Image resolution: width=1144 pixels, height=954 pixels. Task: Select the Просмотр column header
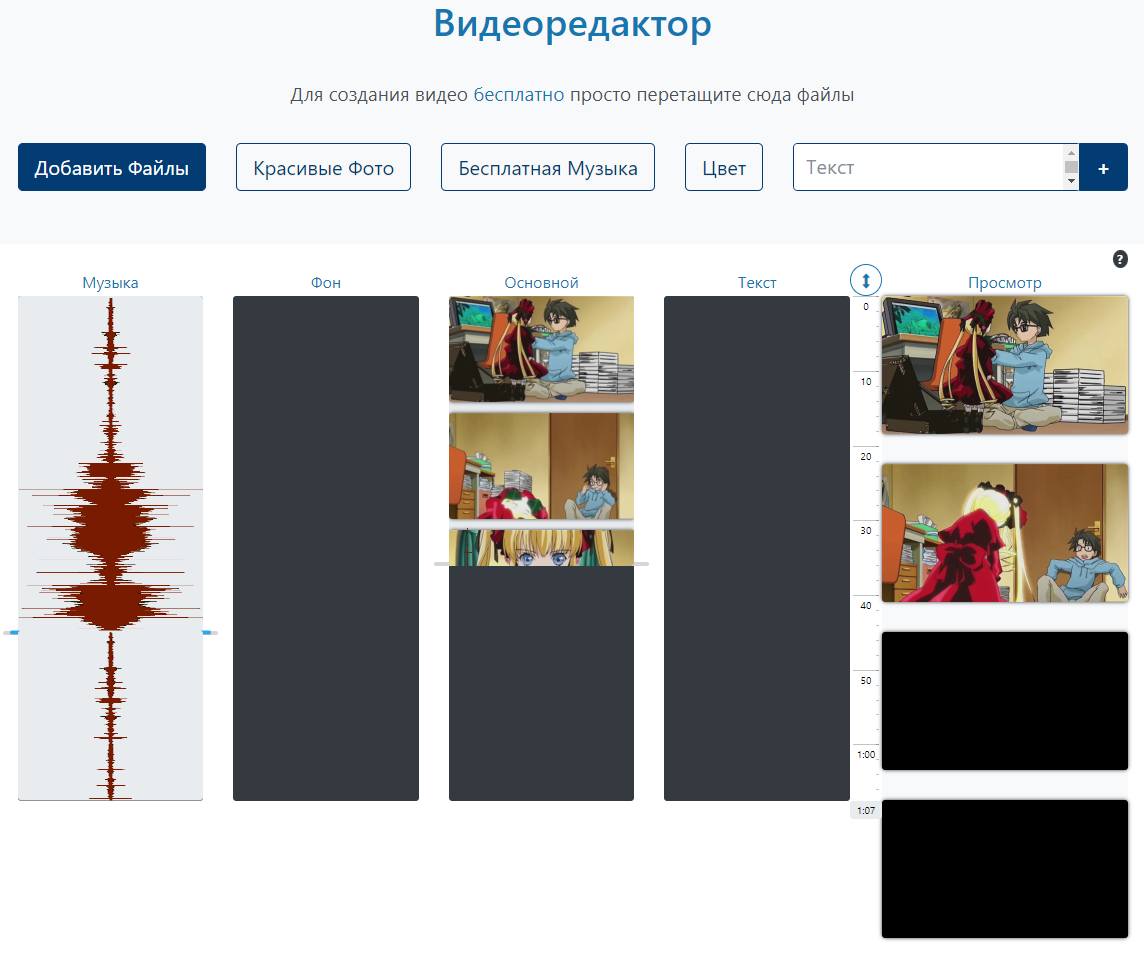tap(1005, 283)
